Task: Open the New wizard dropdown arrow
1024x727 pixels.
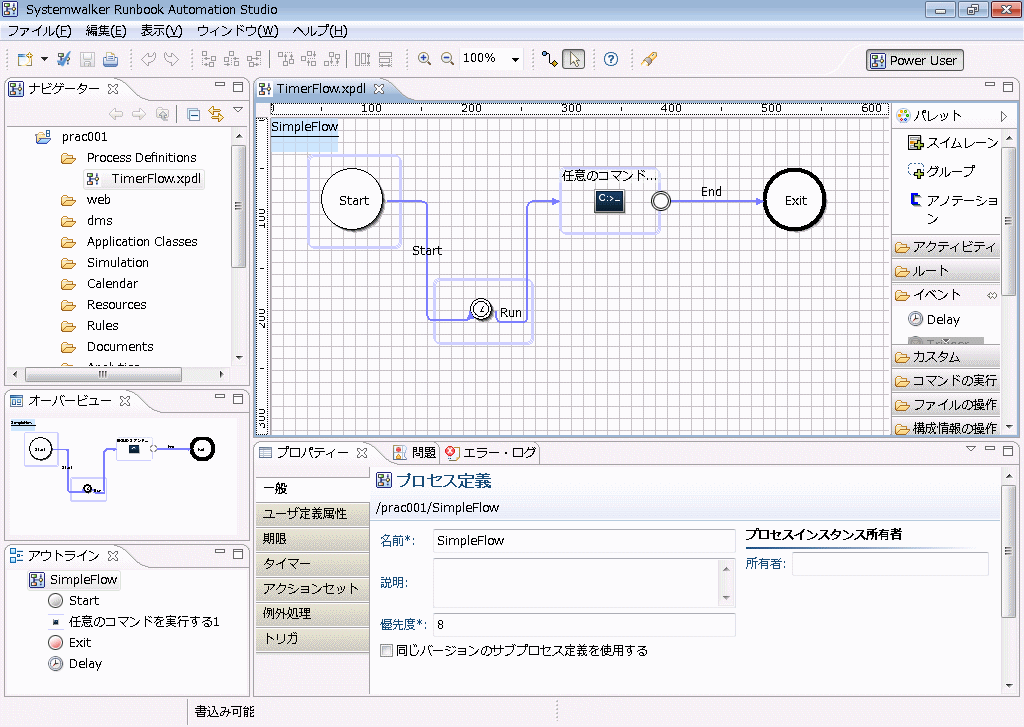Action: pyautogui.click(x=44, y=59)
